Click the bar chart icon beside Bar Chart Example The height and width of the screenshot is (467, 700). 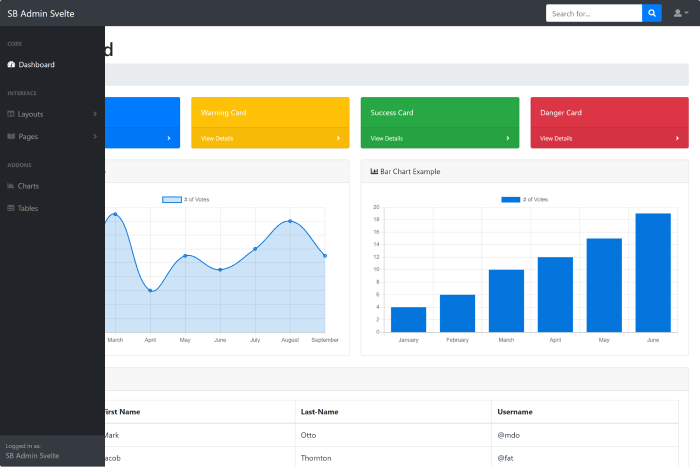pyautogui.click(x=374, y=171)
